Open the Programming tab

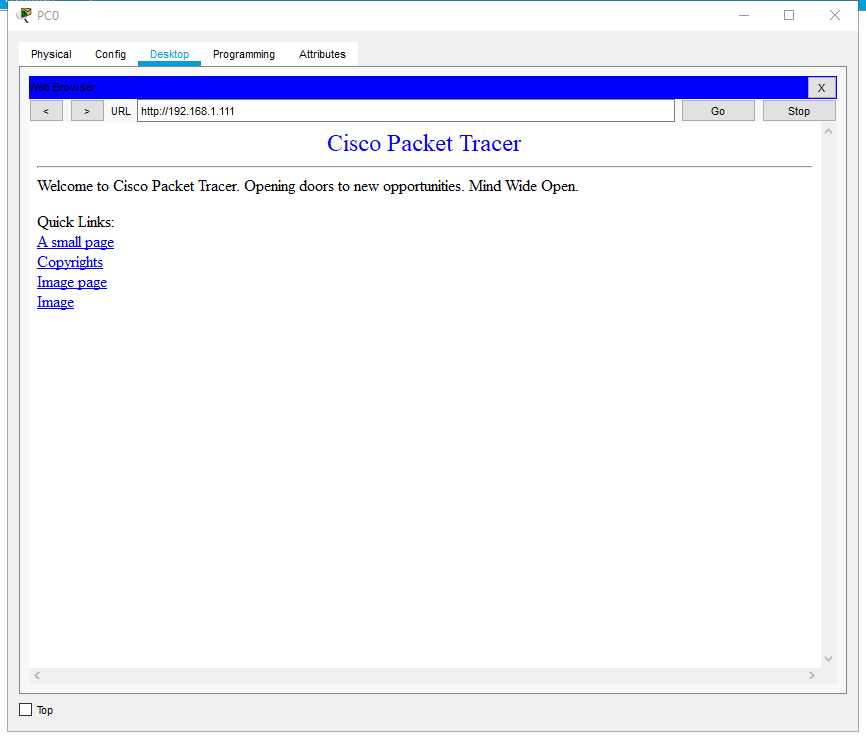click(244, 54)
